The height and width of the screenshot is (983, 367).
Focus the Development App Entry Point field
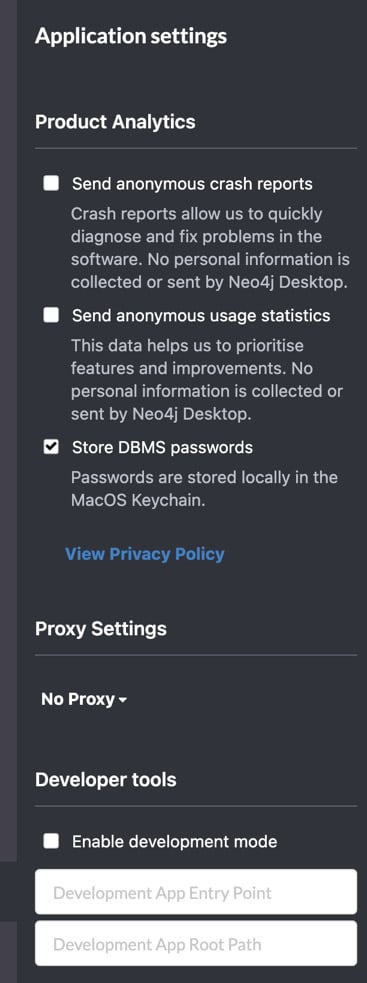click(196, 892)
